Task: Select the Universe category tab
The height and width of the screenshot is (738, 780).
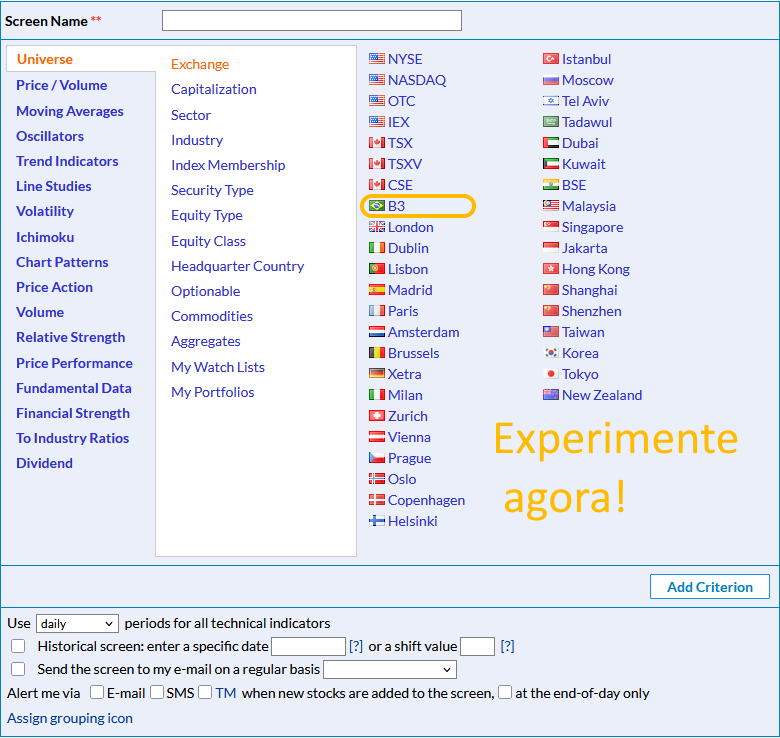Action: pyautogui.click(x=45, y=59)
